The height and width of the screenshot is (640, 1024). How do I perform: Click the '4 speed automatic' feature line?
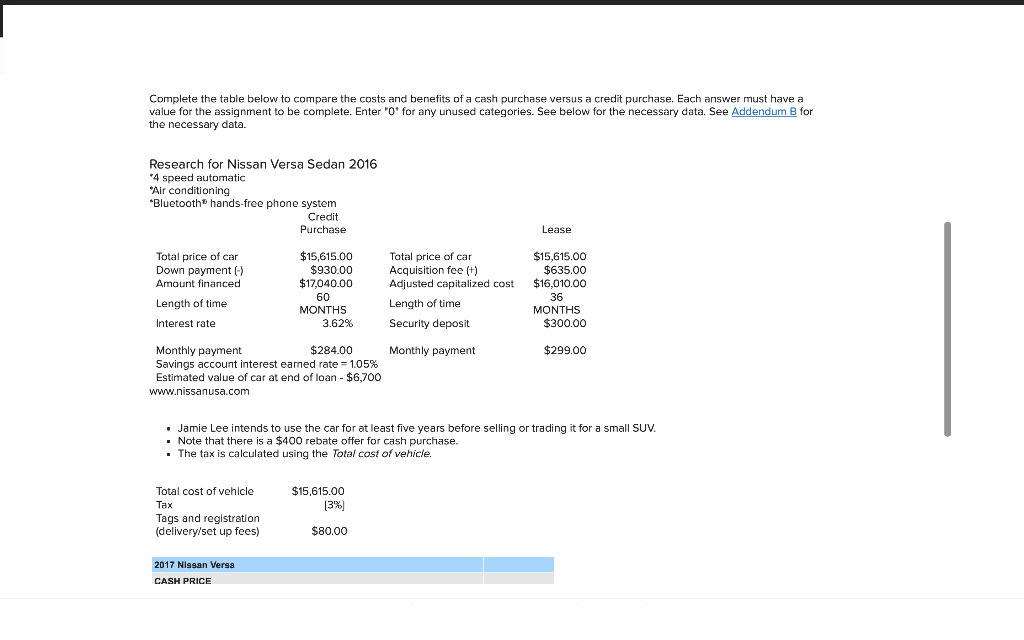(197, 178)
